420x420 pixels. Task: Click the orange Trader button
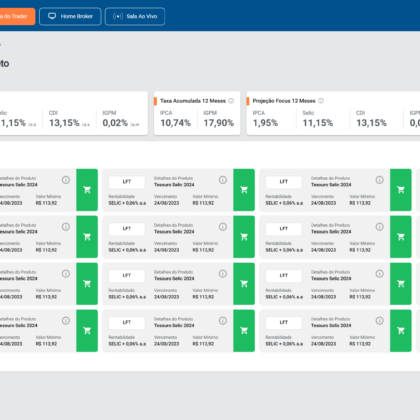point(17,16)
